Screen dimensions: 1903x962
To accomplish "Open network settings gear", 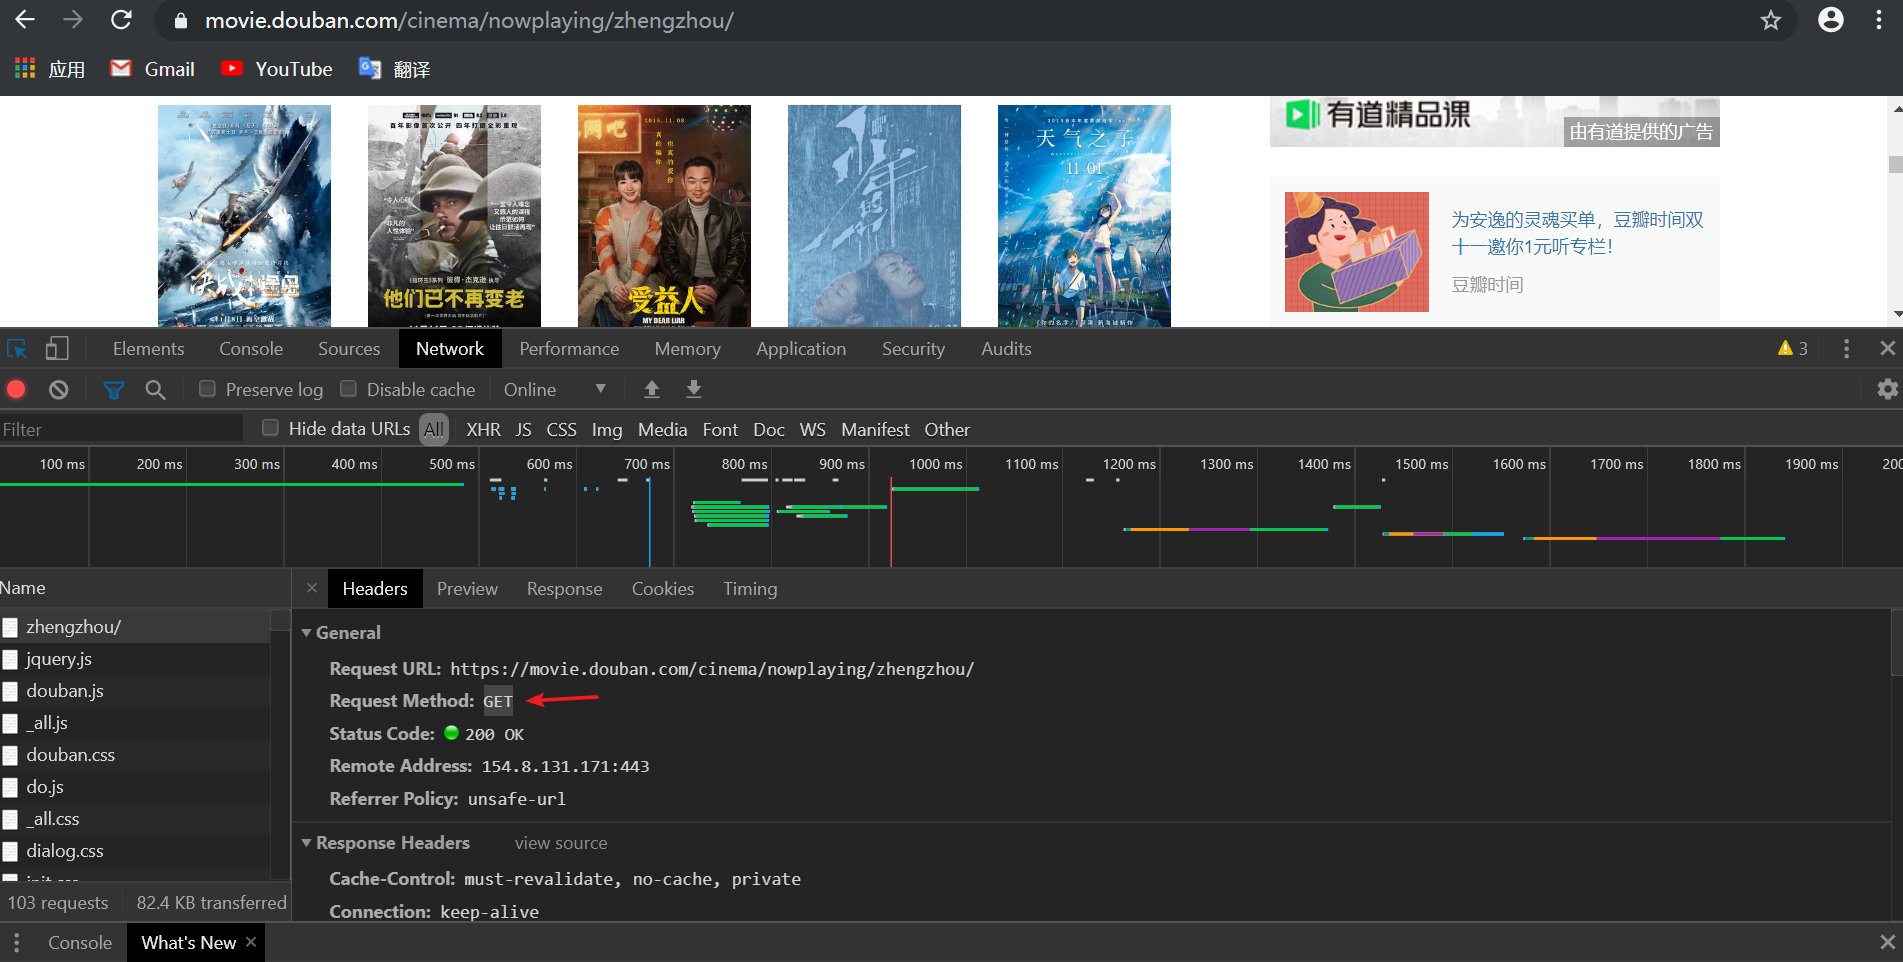I will [x=1887, y=389].
